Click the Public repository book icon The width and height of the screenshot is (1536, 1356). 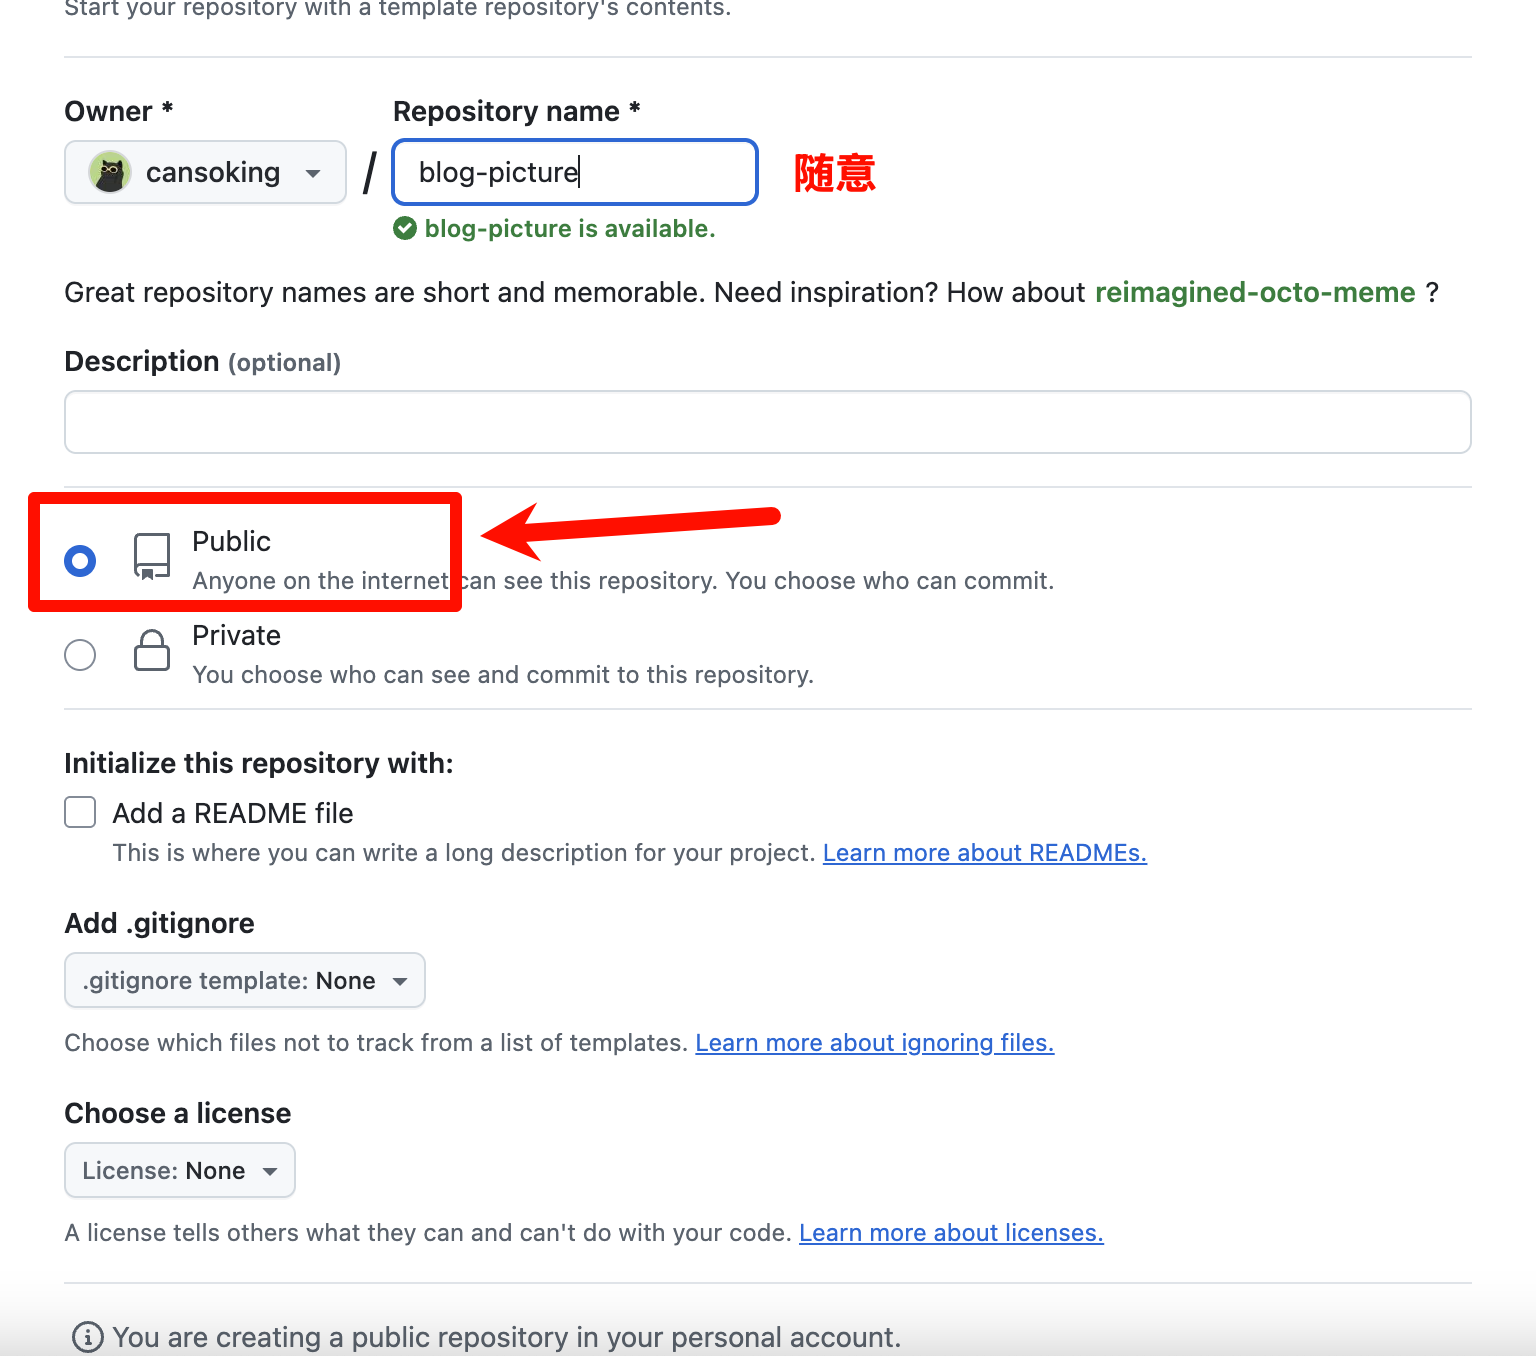pos(152,556)
